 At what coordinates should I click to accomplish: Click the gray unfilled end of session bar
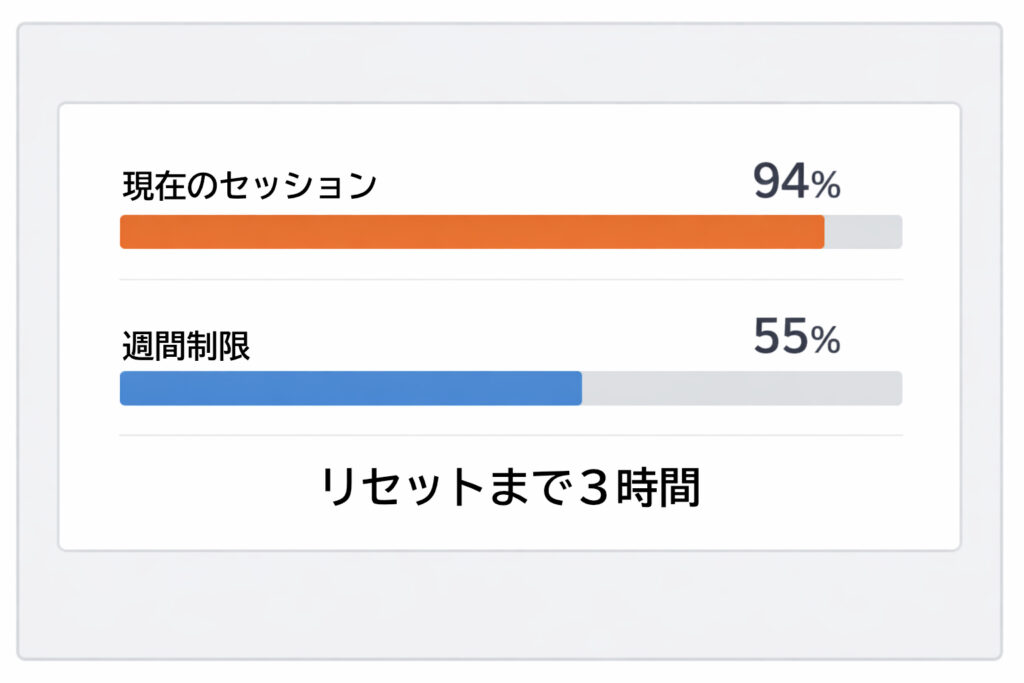pyautogui.click(x=863, y=232)
